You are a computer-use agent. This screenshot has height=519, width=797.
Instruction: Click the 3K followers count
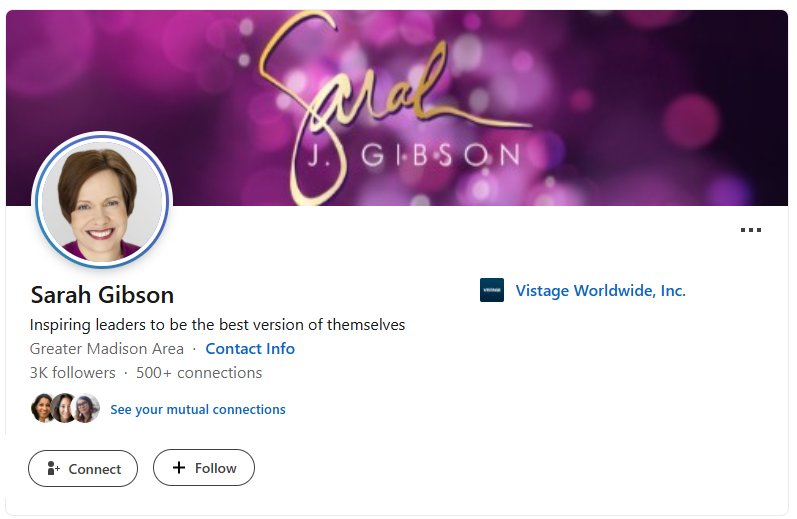(73, 373)
